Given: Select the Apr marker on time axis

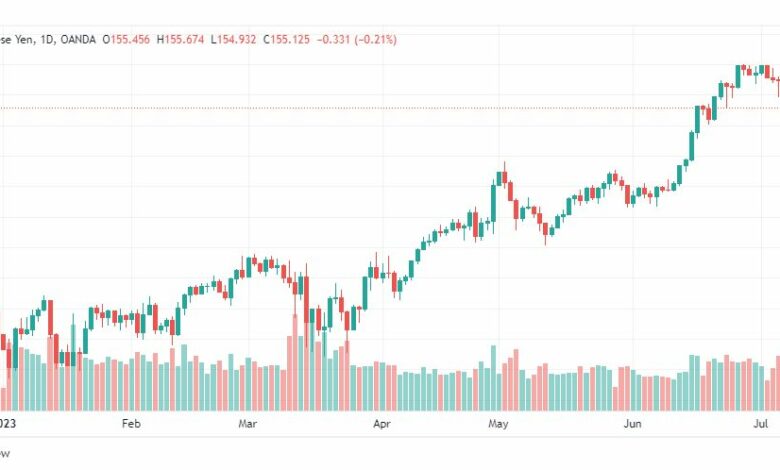Looking at the screenshot, I should [382, 424].
